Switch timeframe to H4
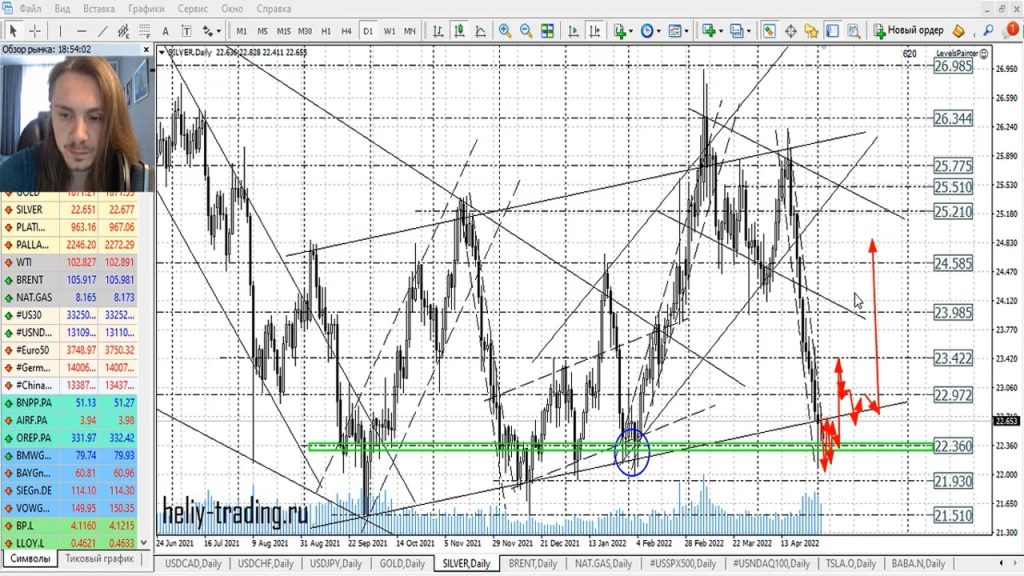 [346, 31]
